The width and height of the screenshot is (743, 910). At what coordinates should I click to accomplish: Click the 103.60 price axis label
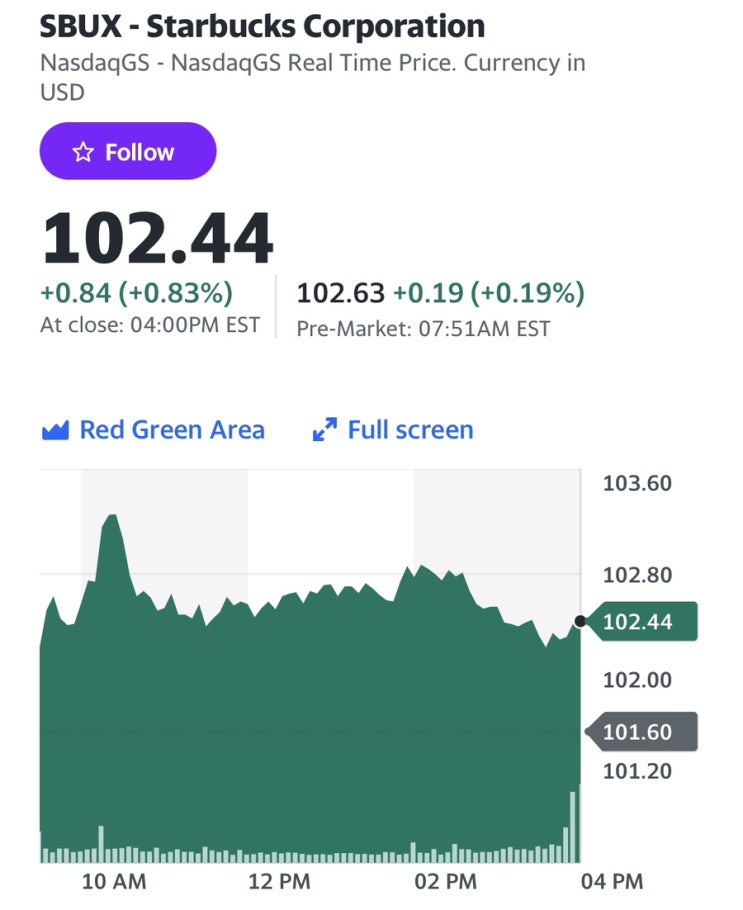point(637,483)
